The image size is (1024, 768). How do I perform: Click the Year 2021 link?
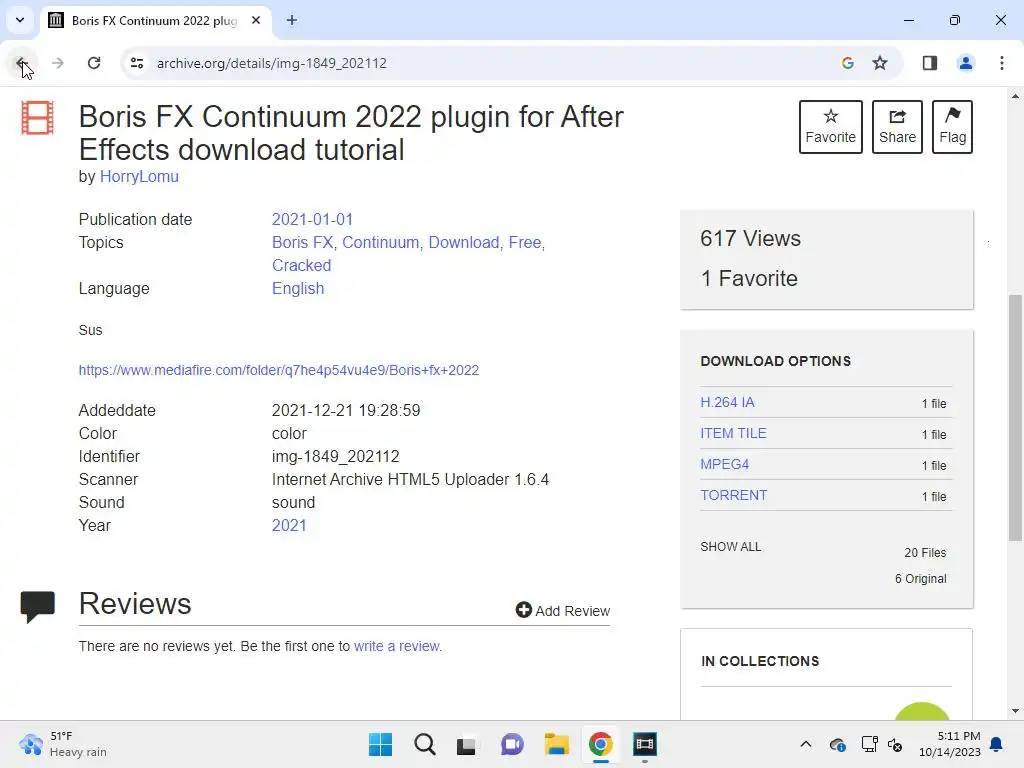click(x=289, y=526)
